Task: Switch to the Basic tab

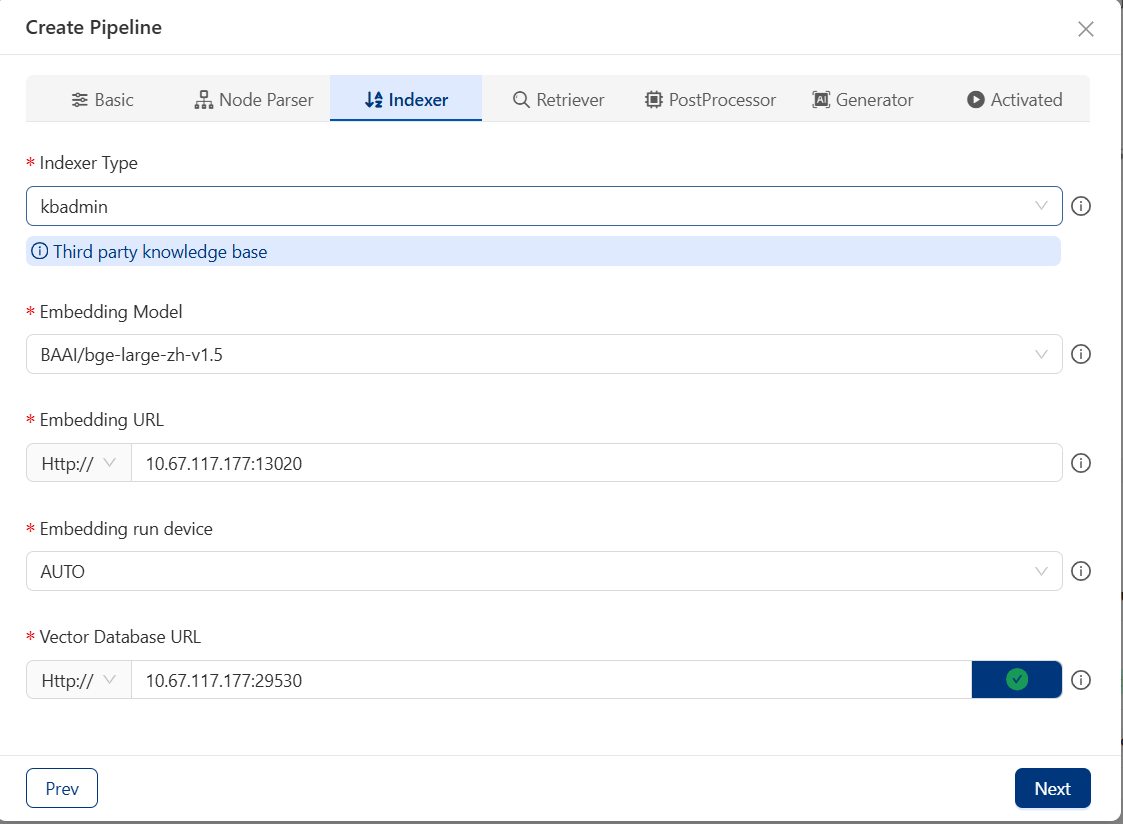Action: [x=102, y=100]
